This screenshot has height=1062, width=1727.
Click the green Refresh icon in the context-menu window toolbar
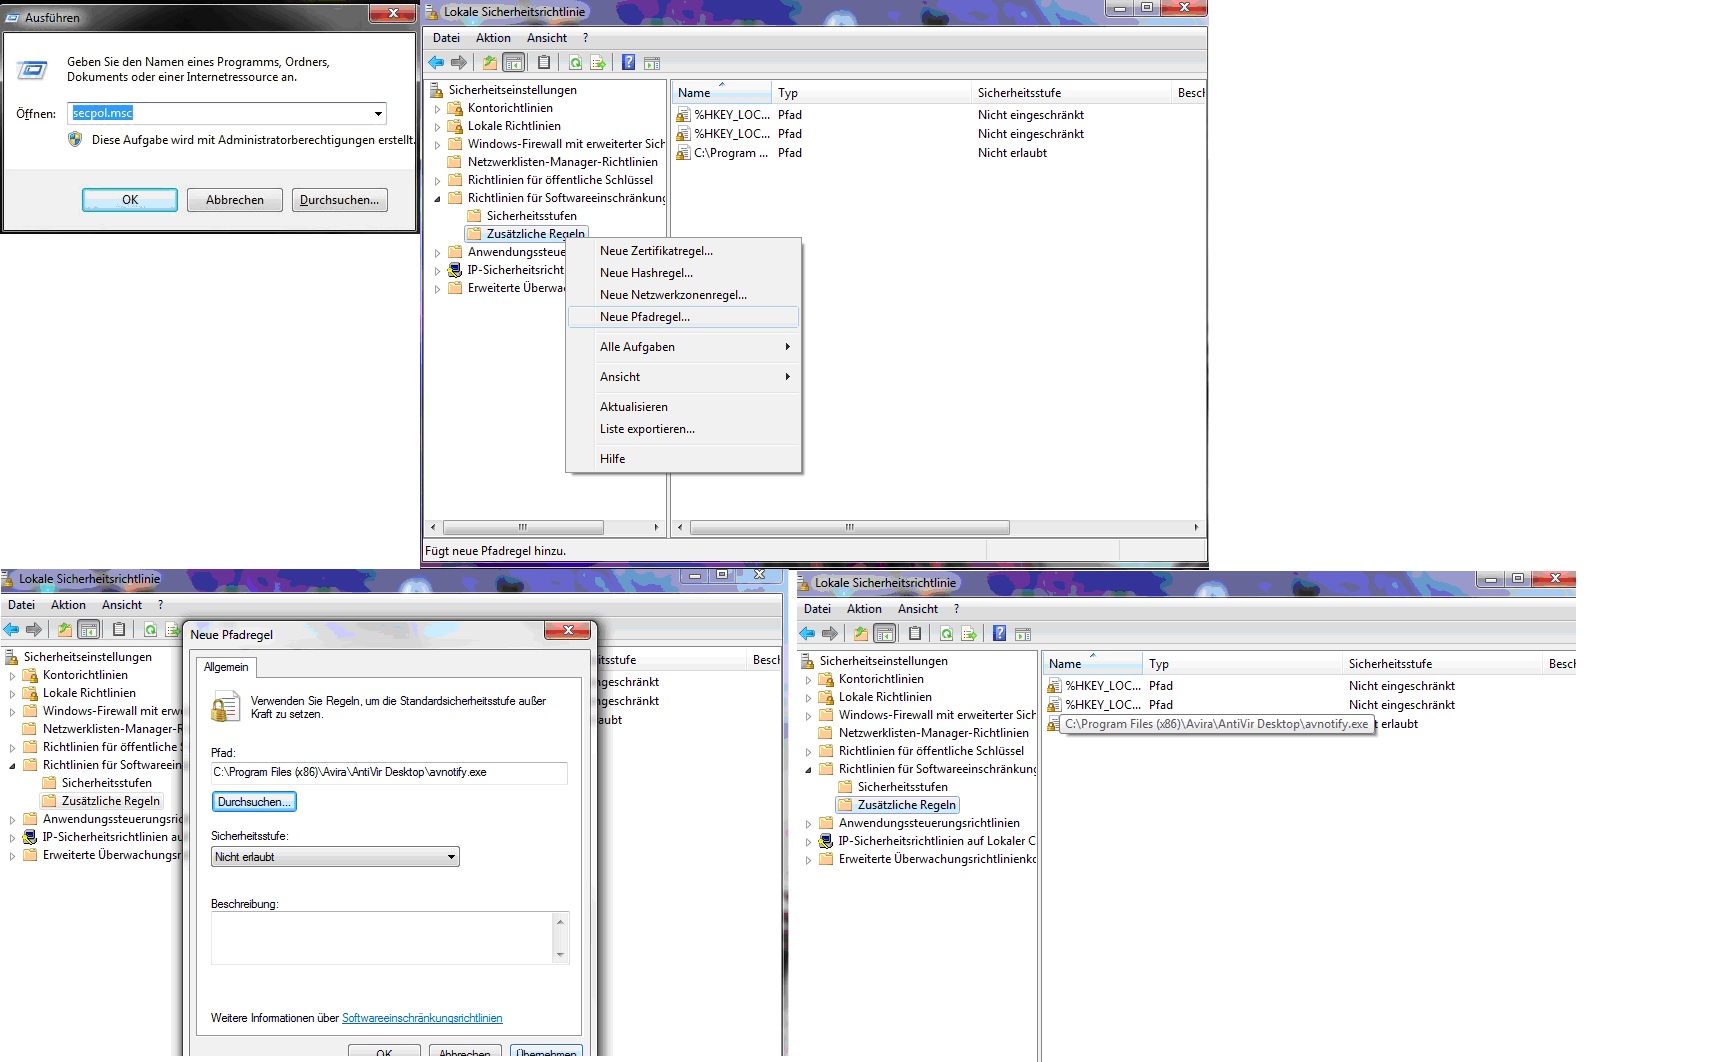(x=575, y=63)
